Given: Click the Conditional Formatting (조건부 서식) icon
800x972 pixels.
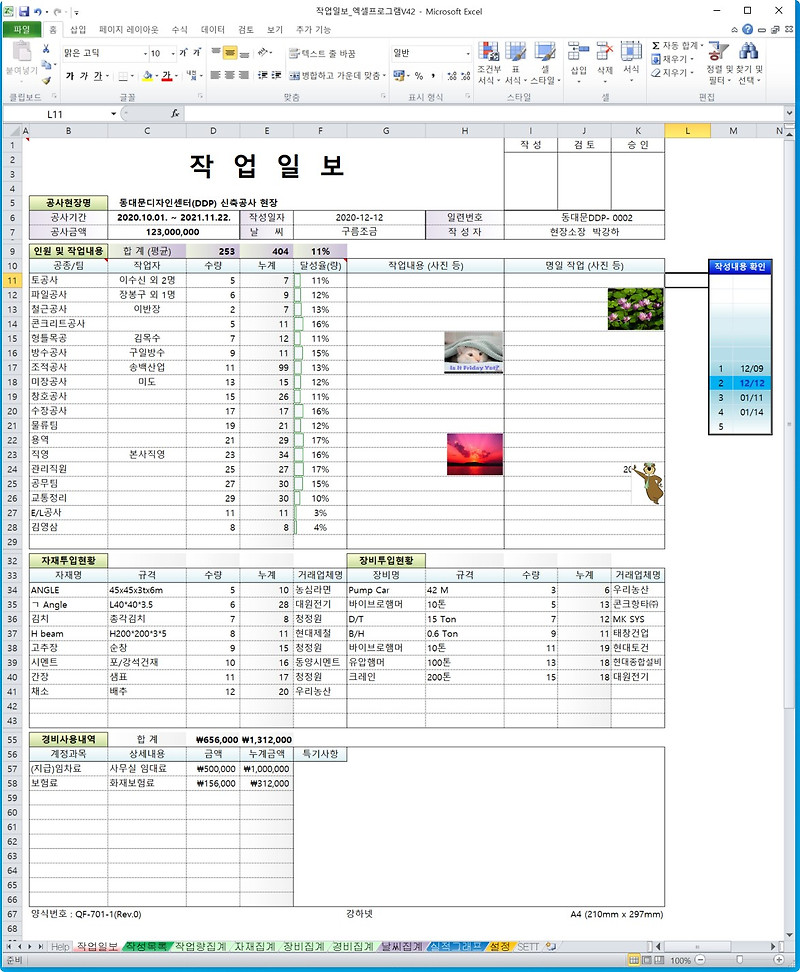Looking at the screenshot, I should (x=488, y=52).
